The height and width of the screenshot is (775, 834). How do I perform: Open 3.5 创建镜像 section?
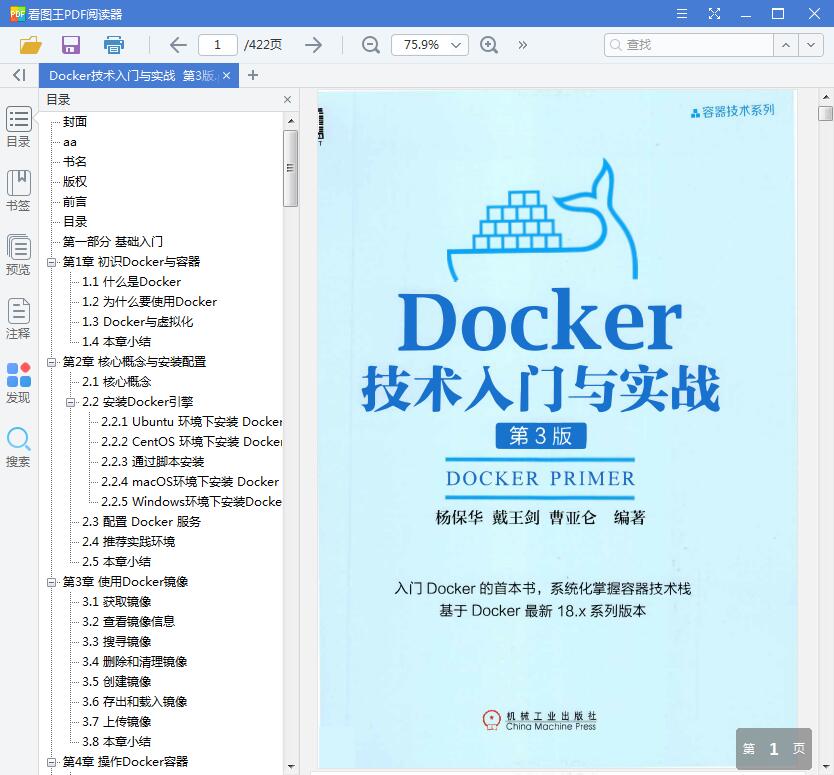click(x=116, y=681)
